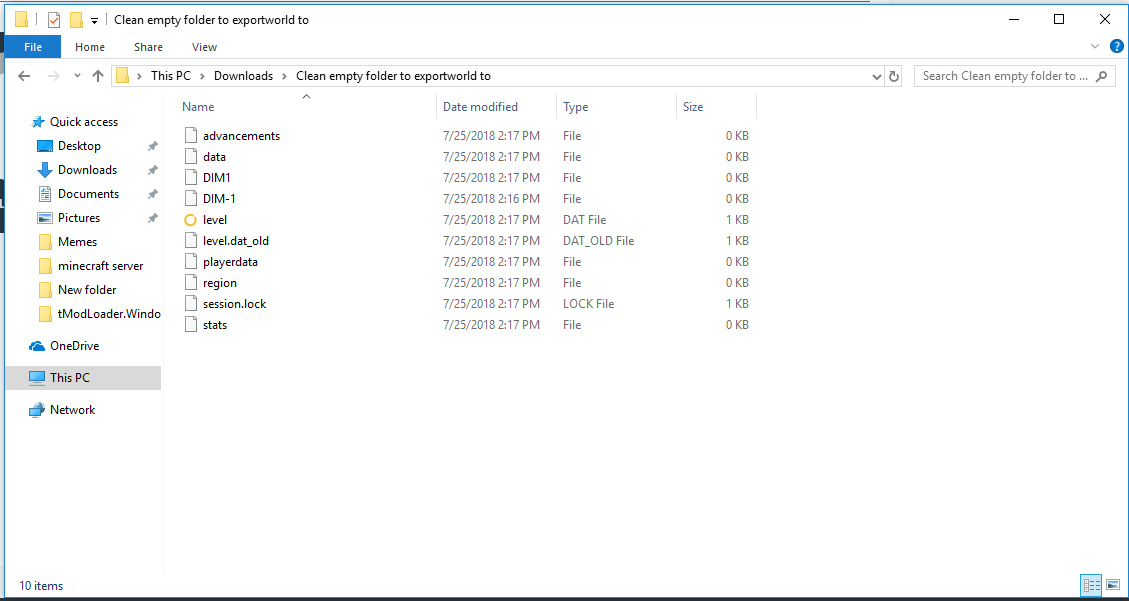
Task: Sort by the Size column header
Action: pos(693,107)
